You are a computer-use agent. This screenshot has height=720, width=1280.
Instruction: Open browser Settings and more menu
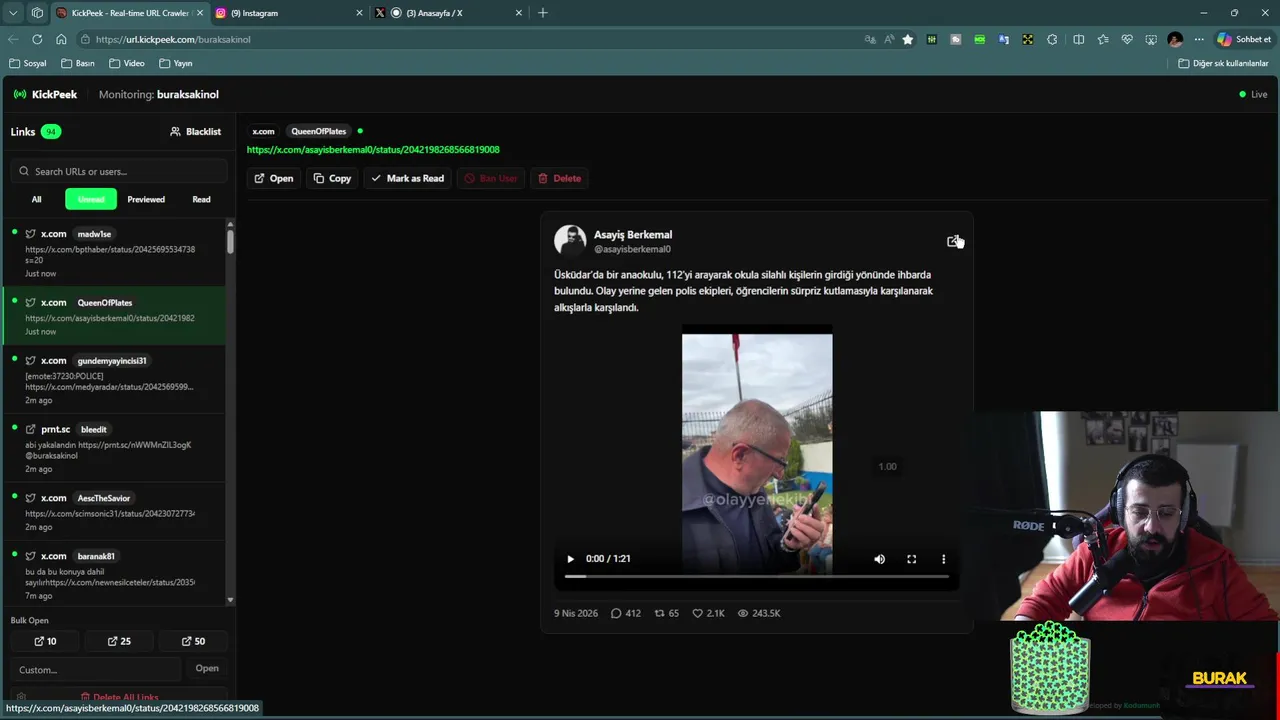click(1199, 39)
